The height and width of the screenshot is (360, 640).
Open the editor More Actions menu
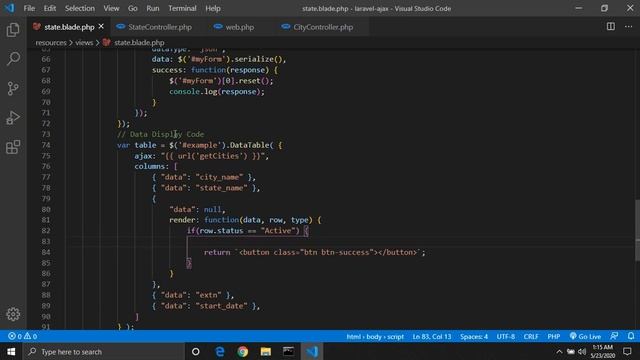point(628,27)
